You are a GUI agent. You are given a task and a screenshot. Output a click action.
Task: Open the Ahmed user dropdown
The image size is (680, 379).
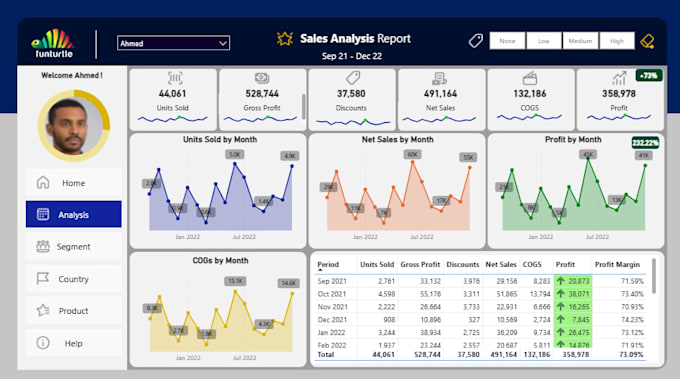pyautogui.click(x=173, y=43)
